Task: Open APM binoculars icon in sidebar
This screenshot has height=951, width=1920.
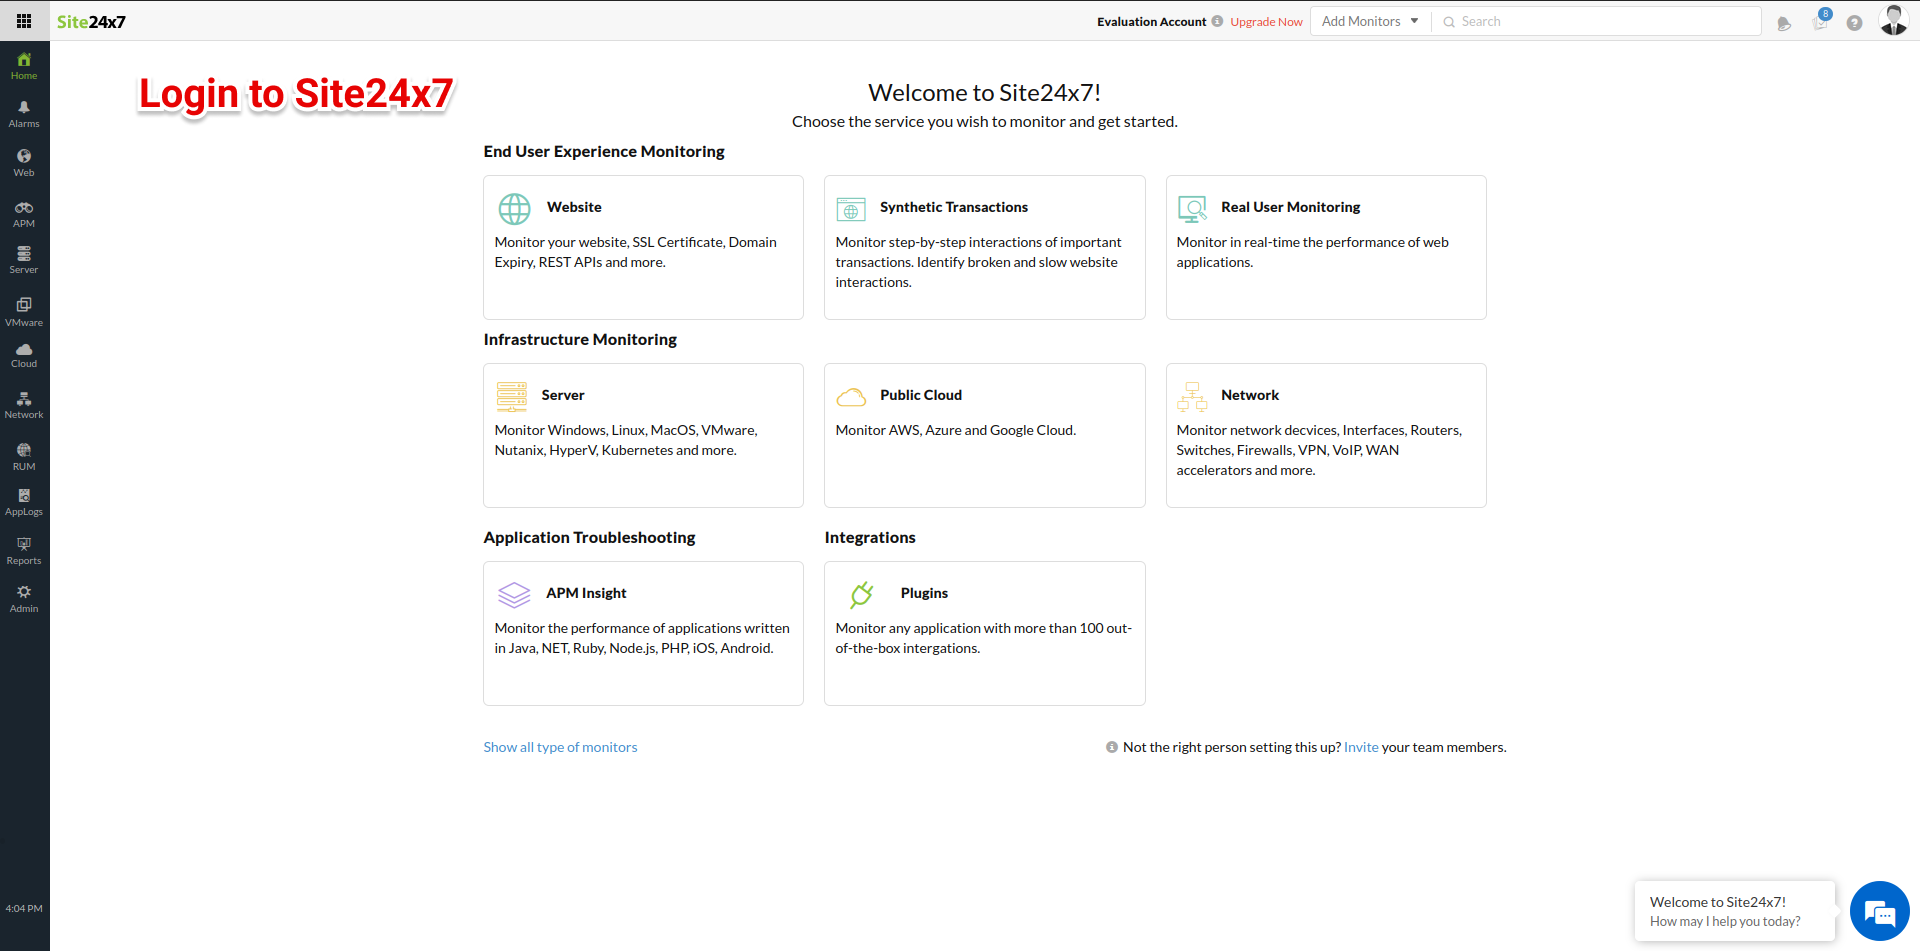Action: click(x=24, y=214)
